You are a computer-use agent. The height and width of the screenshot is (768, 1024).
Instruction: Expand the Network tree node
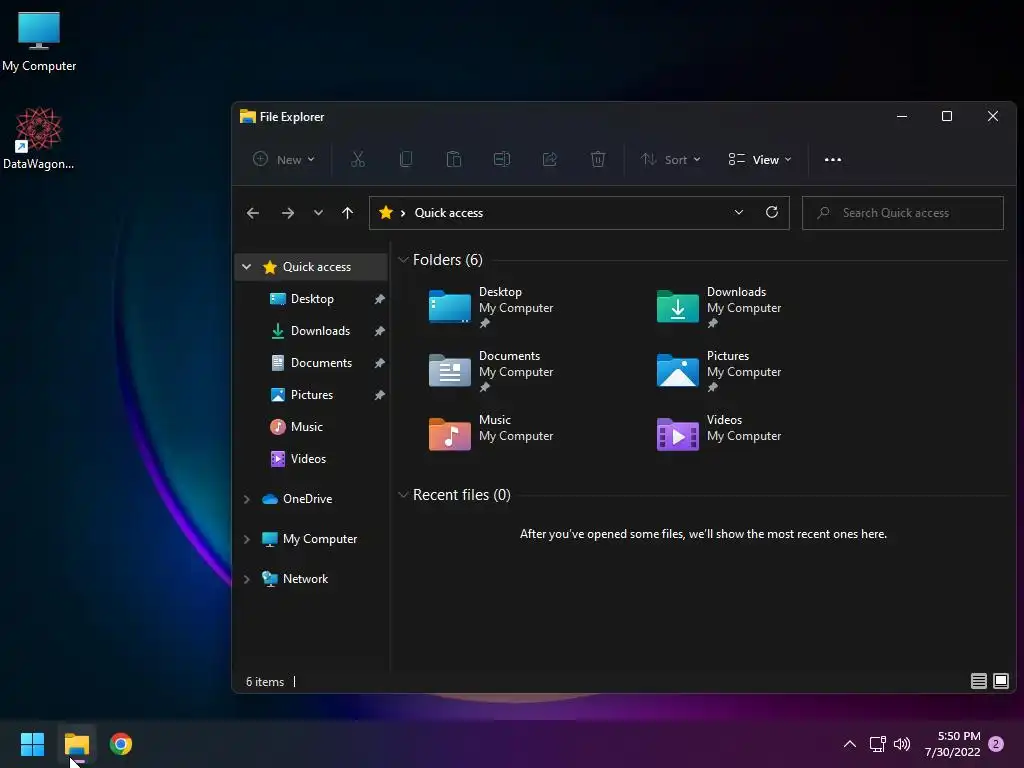(x=247, y=579)
